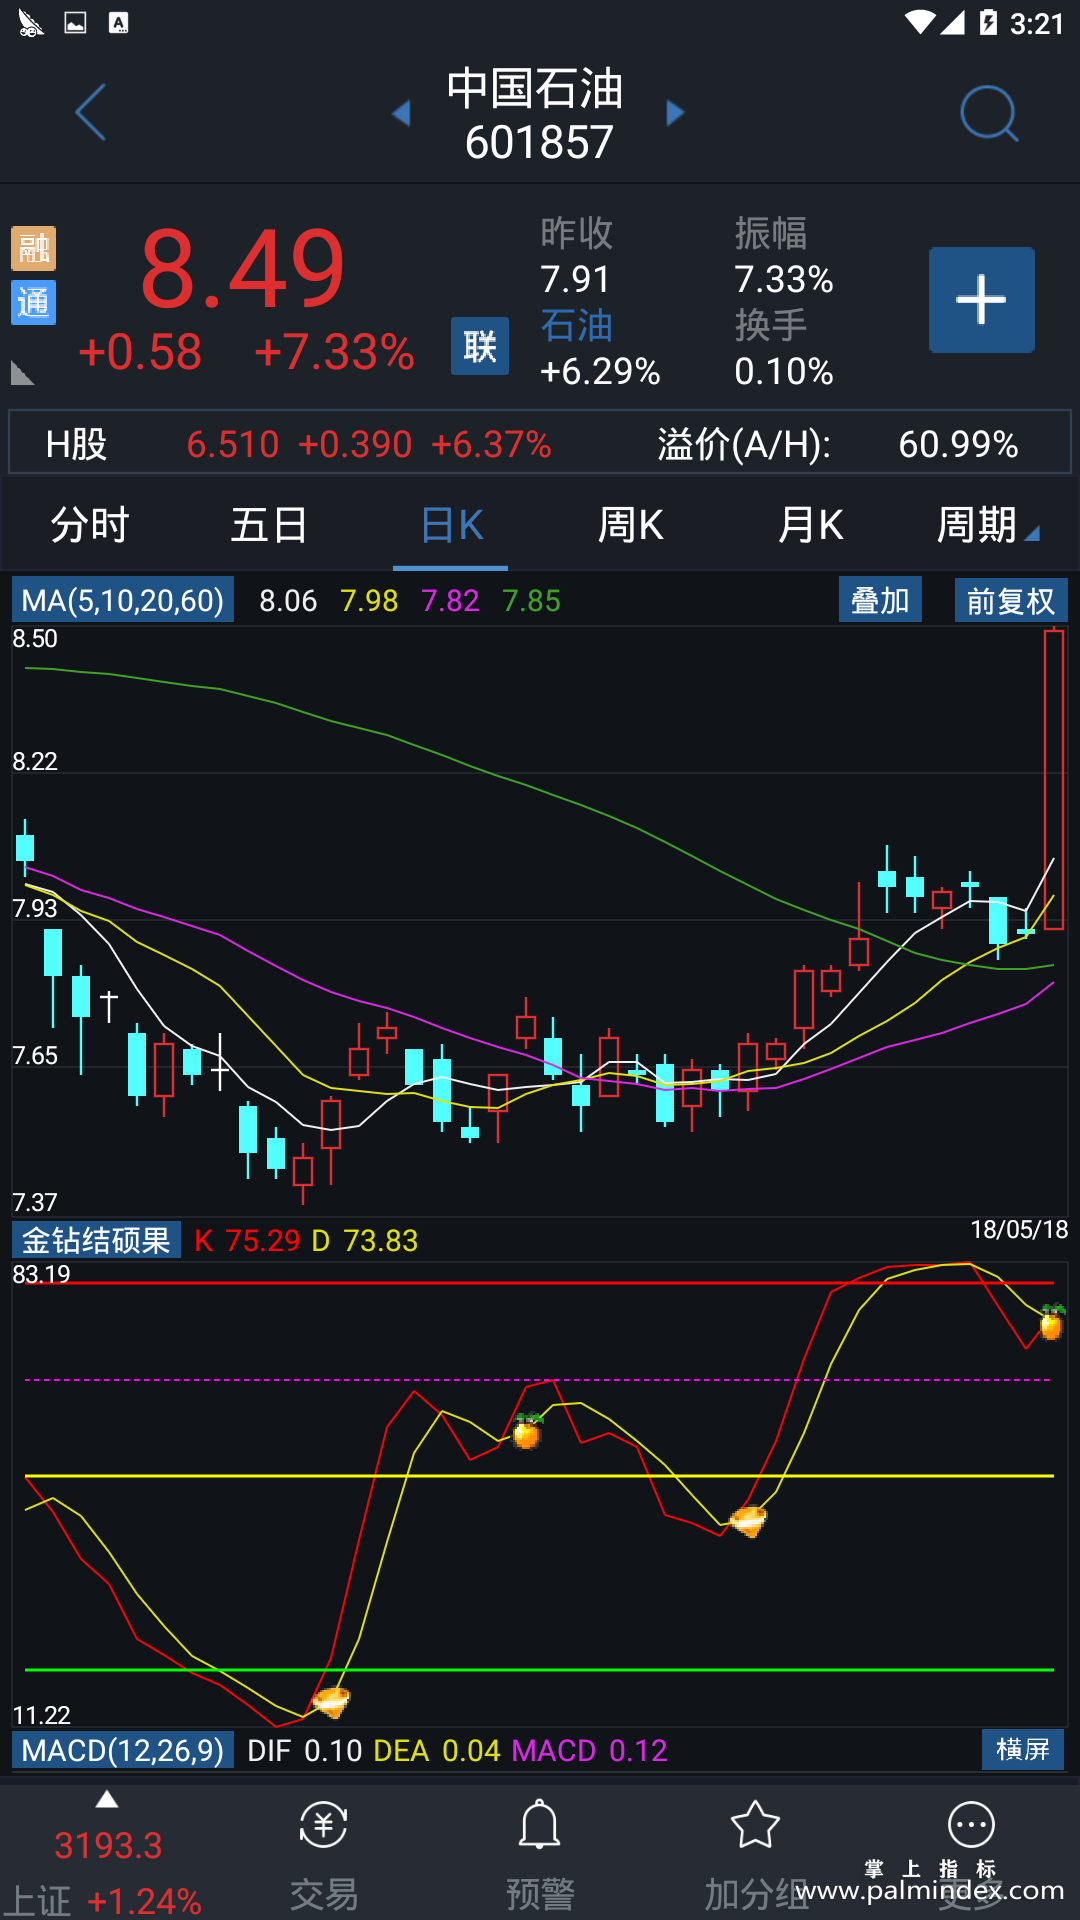Screen dimensions: 1080x1920
Task: Tap the 溢价(A/H) value 60.99%
Action: 958,444
